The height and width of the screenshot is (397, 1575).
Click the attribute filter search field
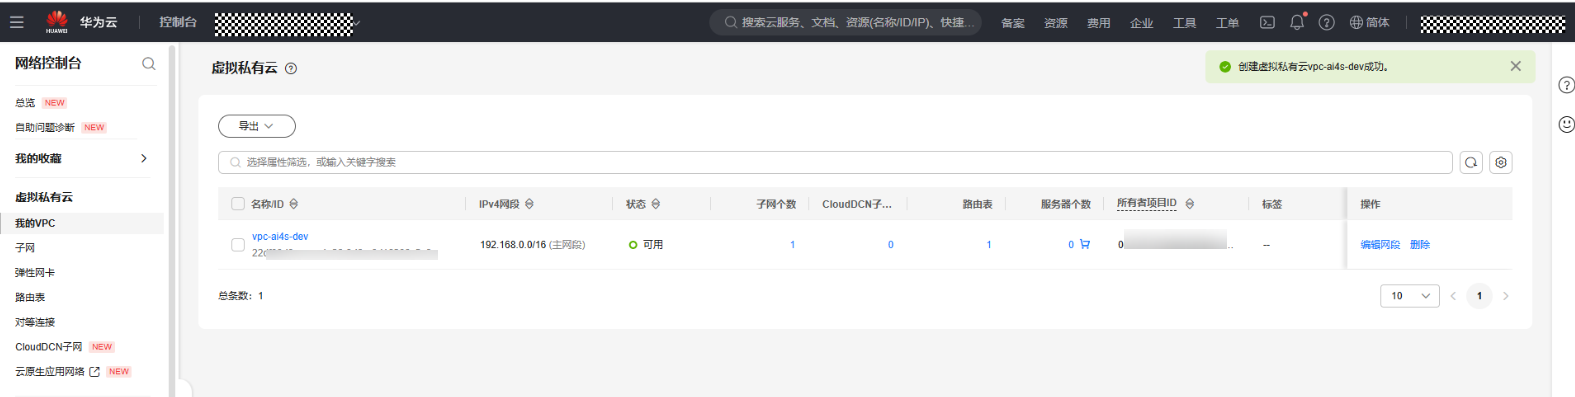coord(835,162)
